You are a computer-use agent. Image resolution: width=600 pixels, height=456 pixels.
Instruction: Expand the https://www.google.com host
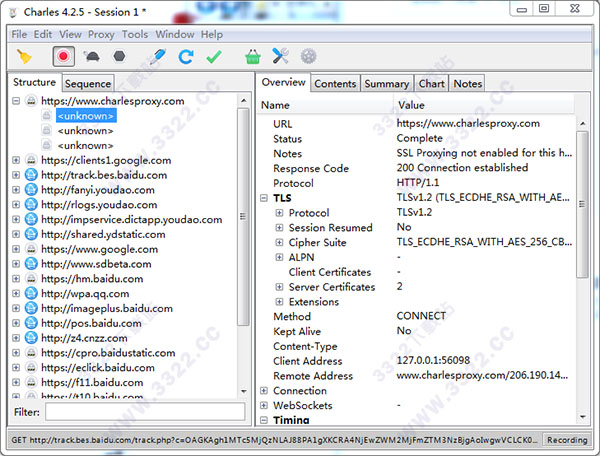(16, 249)
